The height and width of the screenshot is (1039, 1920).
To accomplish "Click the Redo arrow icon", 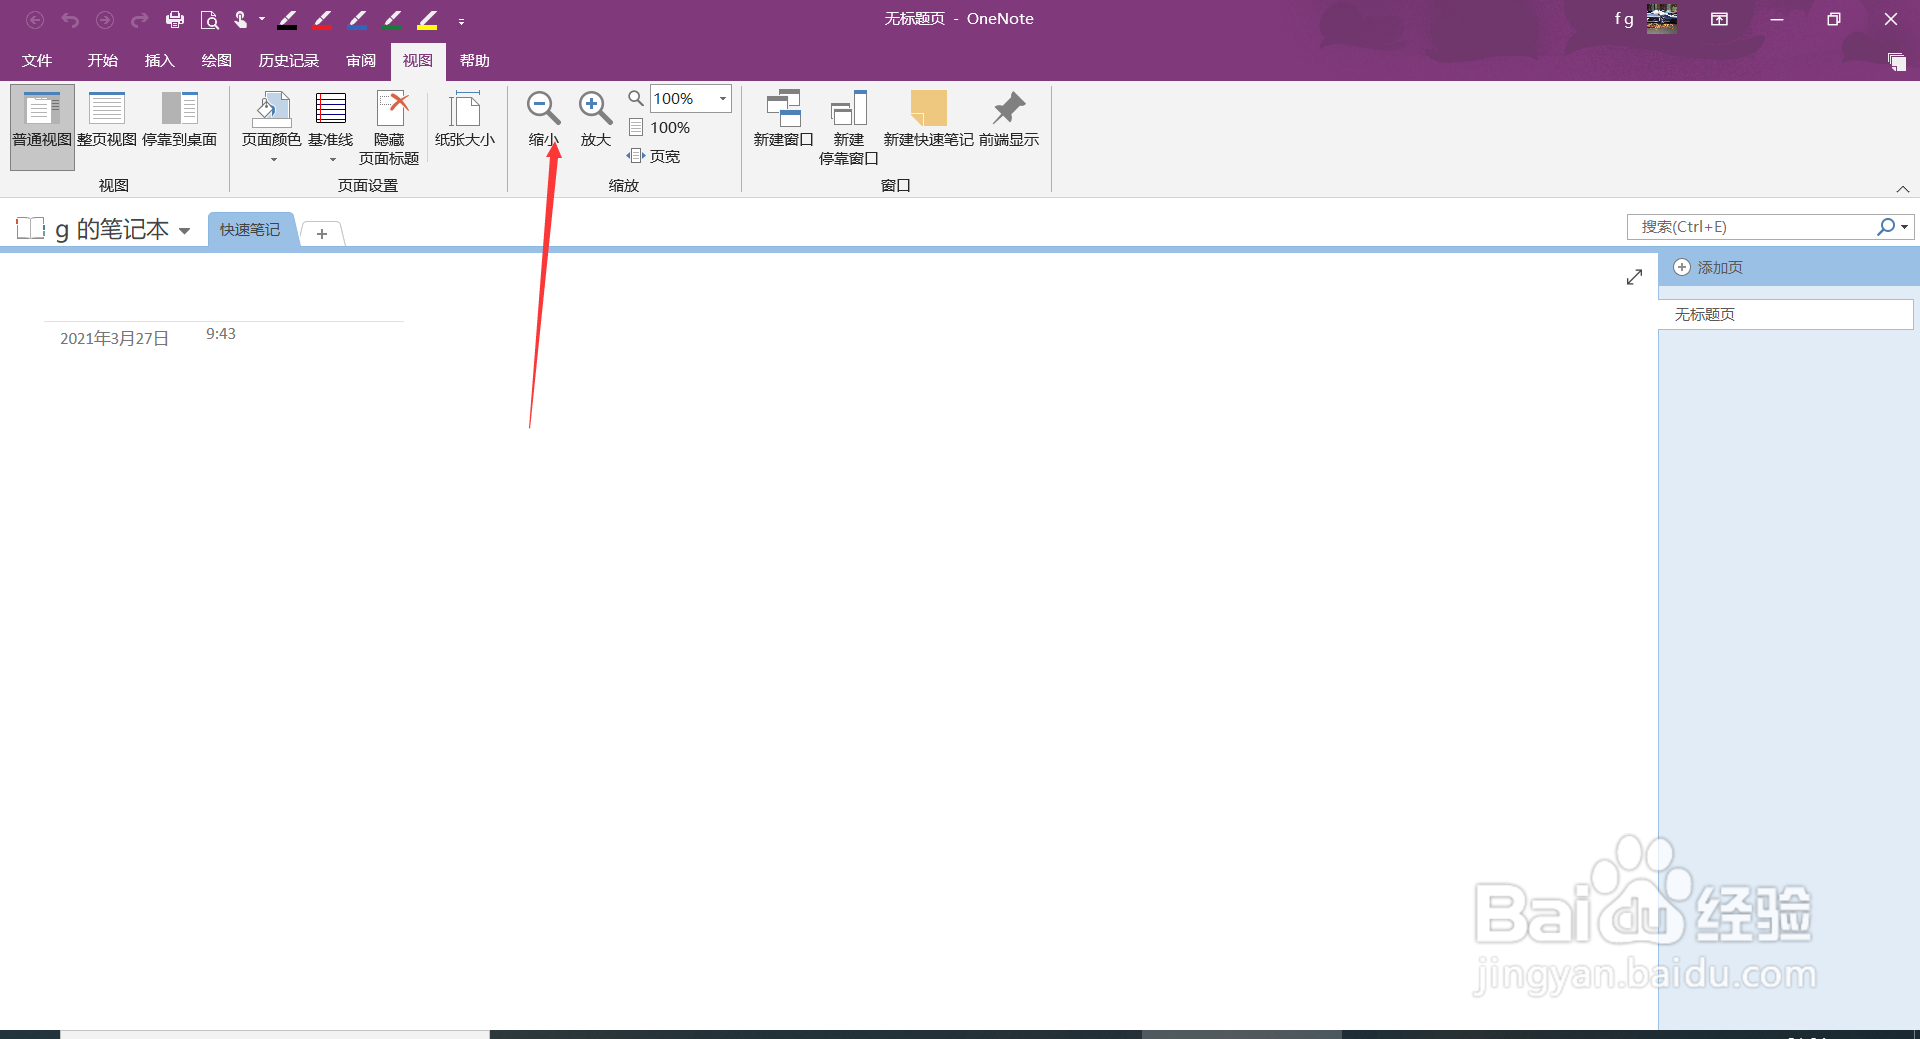I will (140, 20).
